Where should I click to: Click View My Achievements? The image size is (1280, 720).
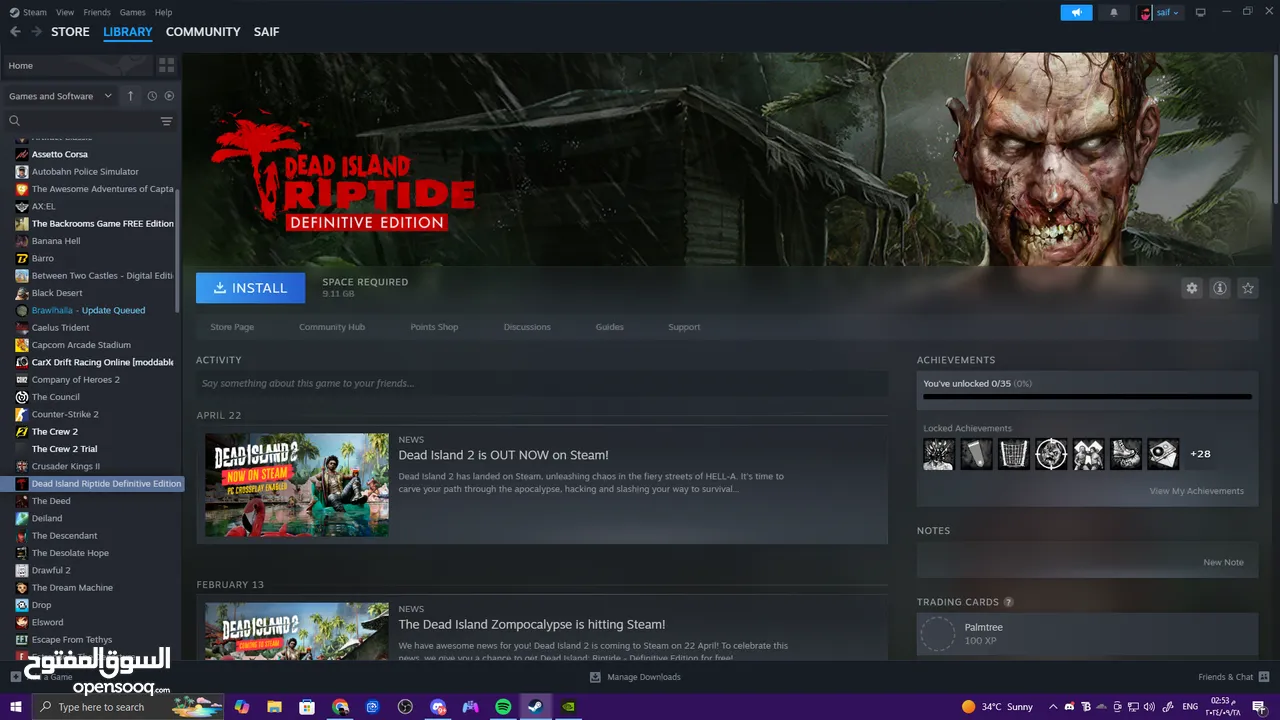(x=1196, y=491)
